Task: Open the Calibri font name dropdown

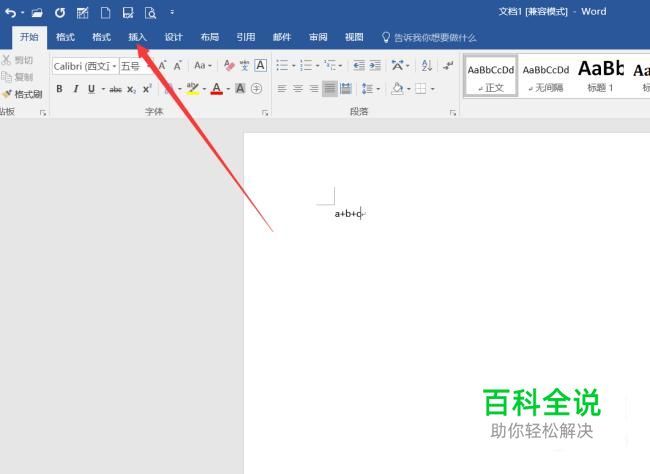Action: click(85, 66)
